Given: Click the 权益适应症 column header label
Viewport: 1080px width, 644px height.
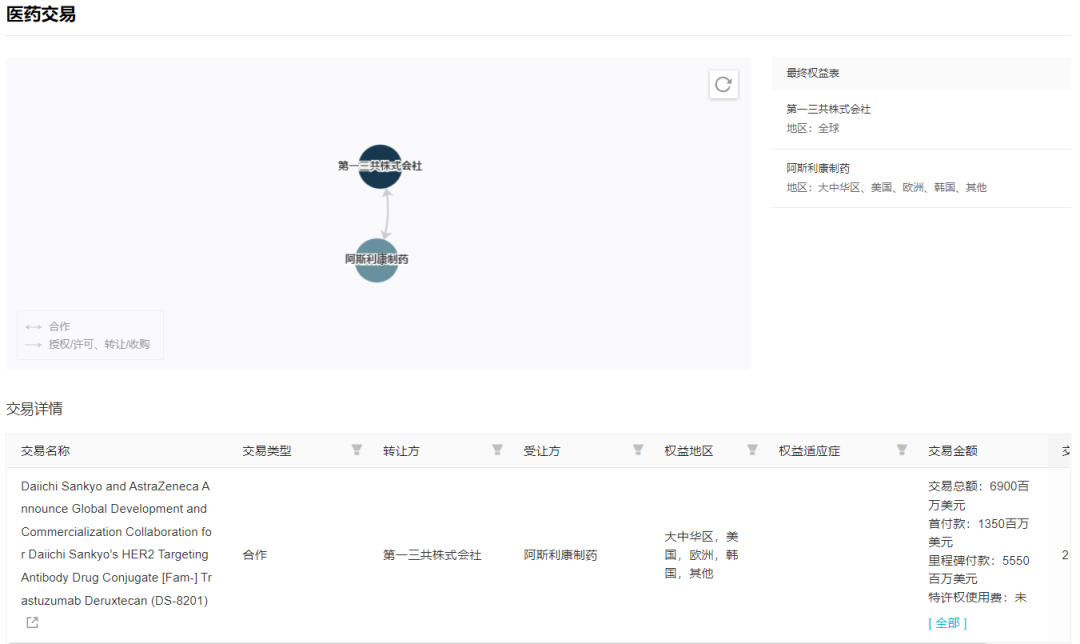Looking at the screenshot, I should (809, 450).
